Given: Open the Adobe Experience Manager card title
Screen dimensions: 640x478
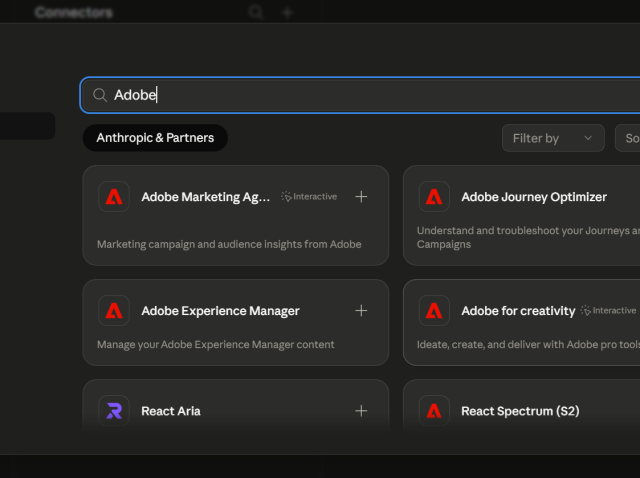Looking at the screenshot, I should point(220,311).
